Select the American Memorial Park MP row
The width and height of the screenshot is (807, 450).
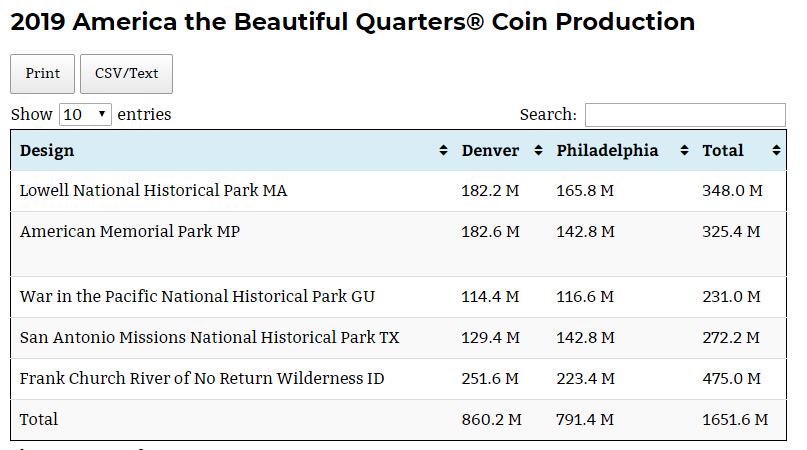coord(130,231)
